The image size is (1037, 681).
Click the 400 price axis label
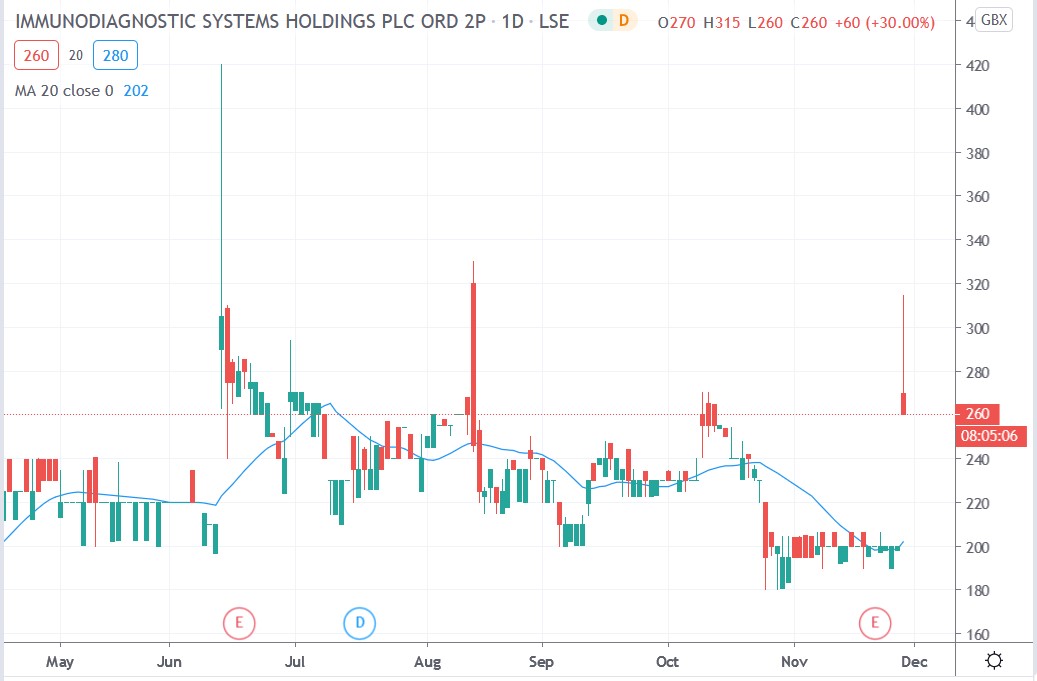pos(977,109)
